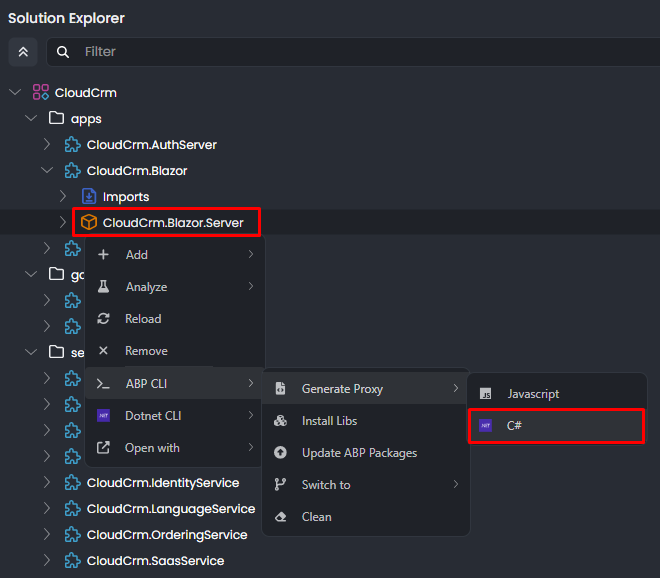This screenshot has width=660, height=578.
Task: Click the collapse all double-chevron button
Action: (23, 52)
